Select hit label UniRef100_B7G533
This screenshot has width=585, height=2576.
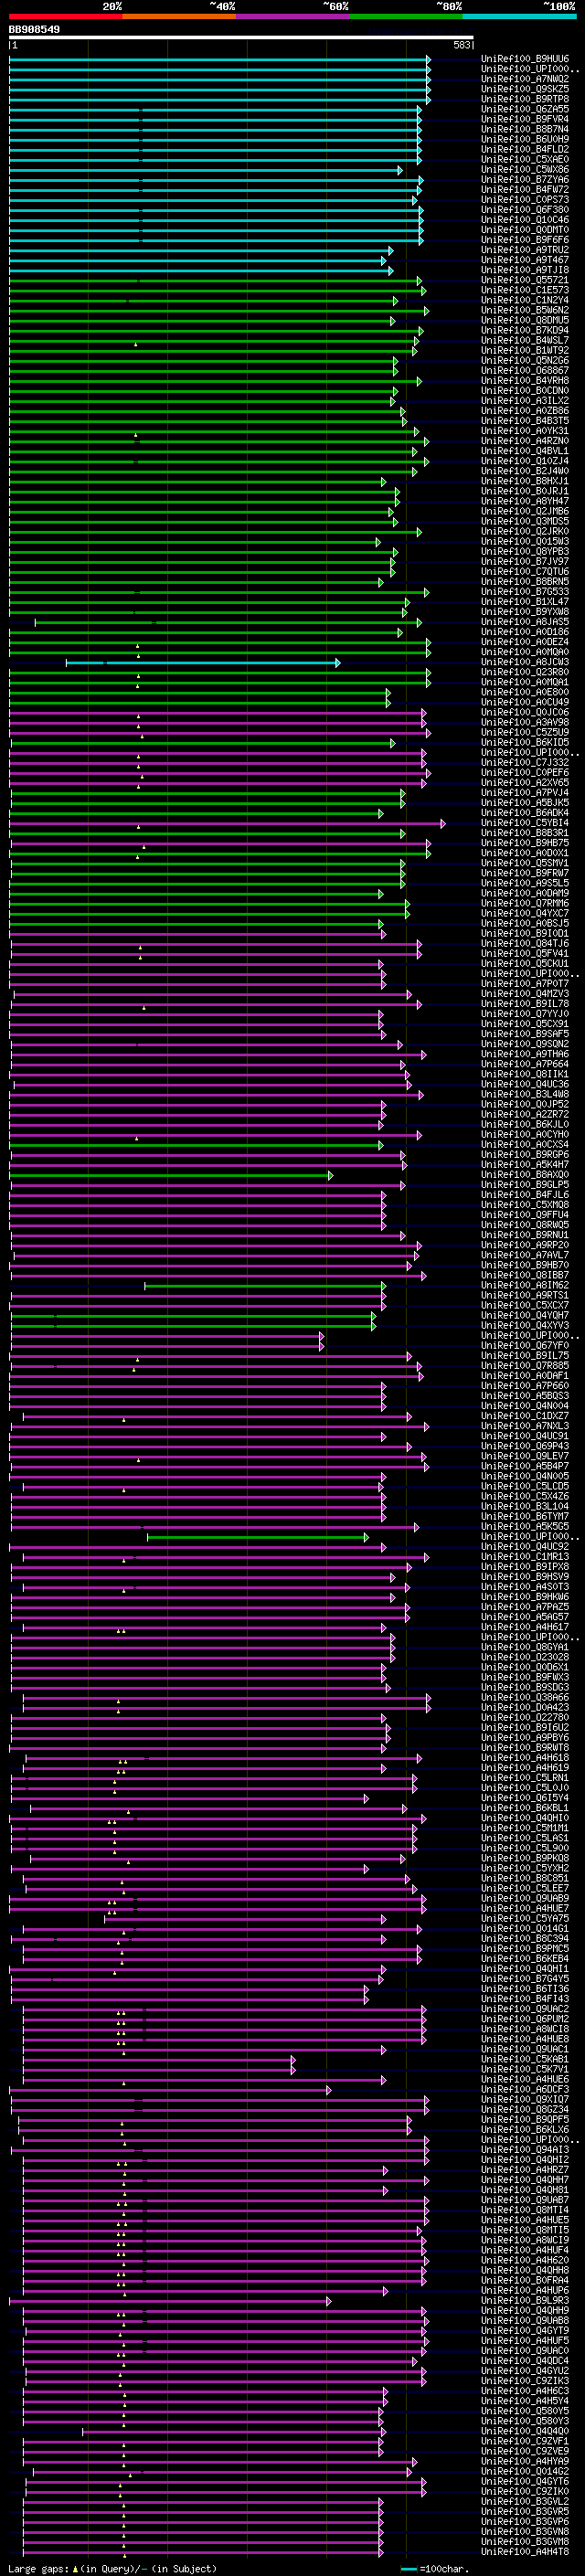point(525,592)
